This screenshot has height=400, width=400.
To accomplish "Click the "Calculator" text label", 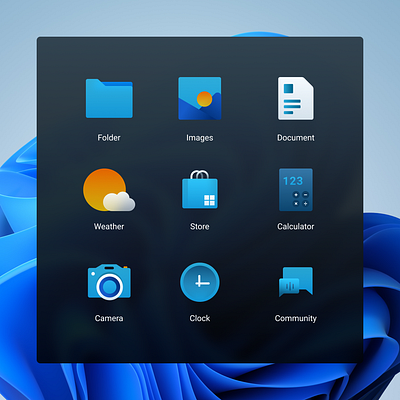I will coord(296,227).
